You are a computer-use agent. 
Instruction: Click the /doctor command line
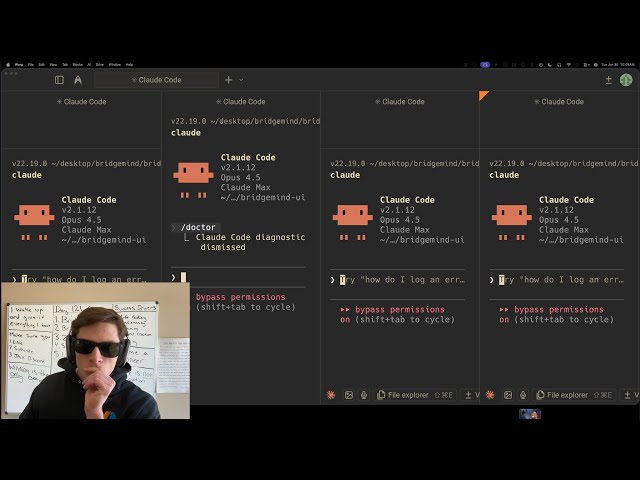coord(198,227)
